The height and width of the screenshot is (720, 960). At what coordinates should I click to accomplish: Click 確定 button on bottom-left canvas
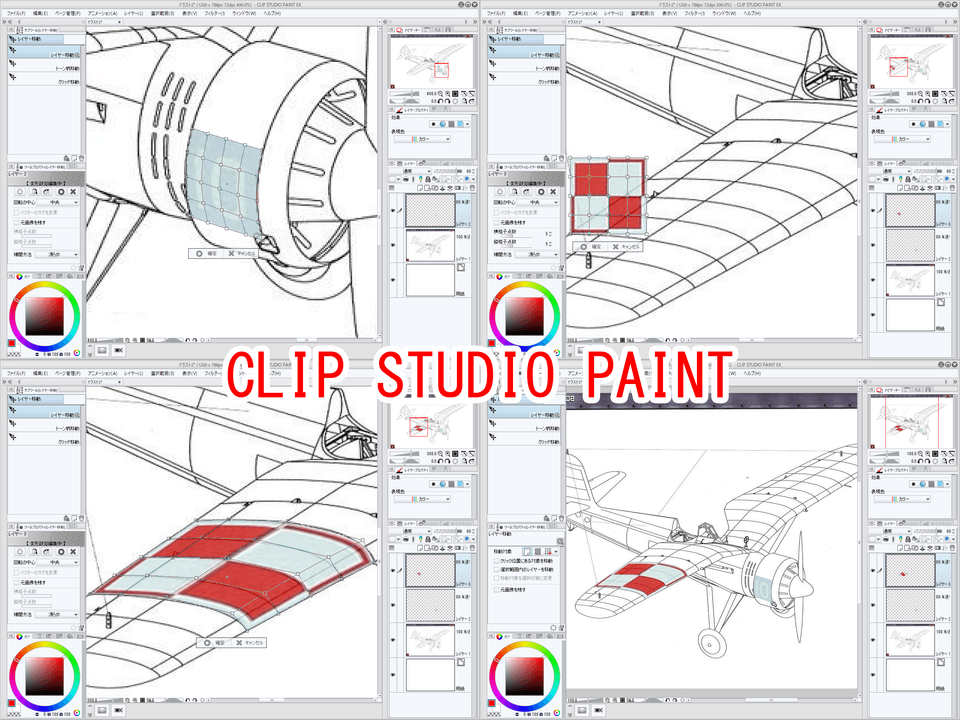(215, 643)
